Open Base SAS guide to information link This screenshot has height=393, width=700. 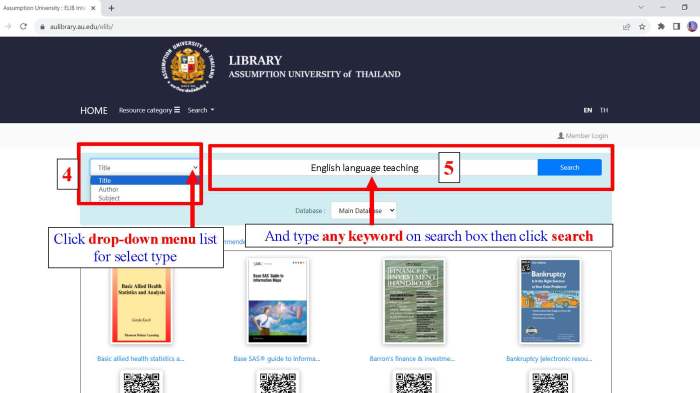(x=277, y=359)
